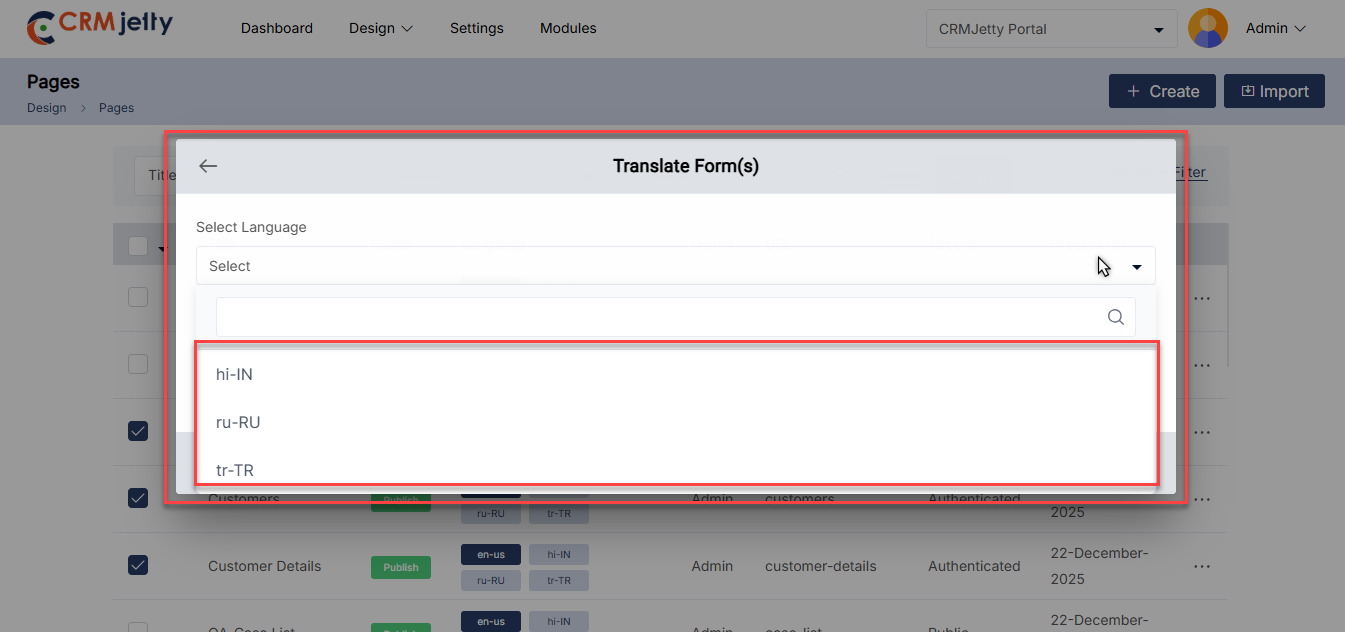The image size is (1345, 632).
Task: Click the language search input field
Action: click(x=660, y=317)
